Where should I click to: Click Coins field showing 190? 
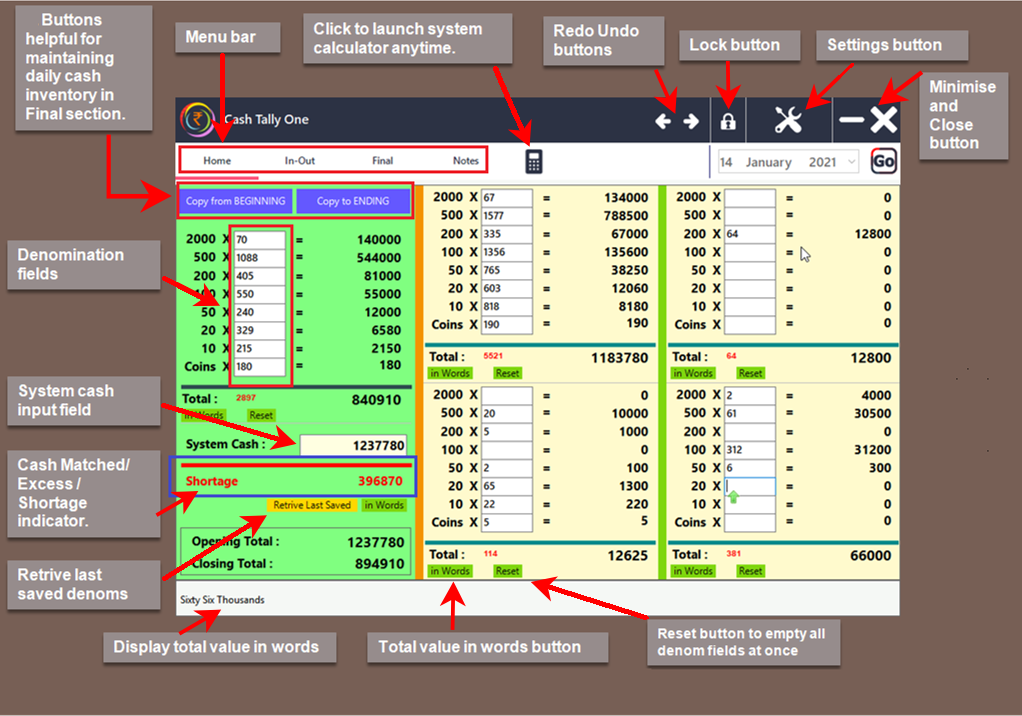click(x=506, y=324)
